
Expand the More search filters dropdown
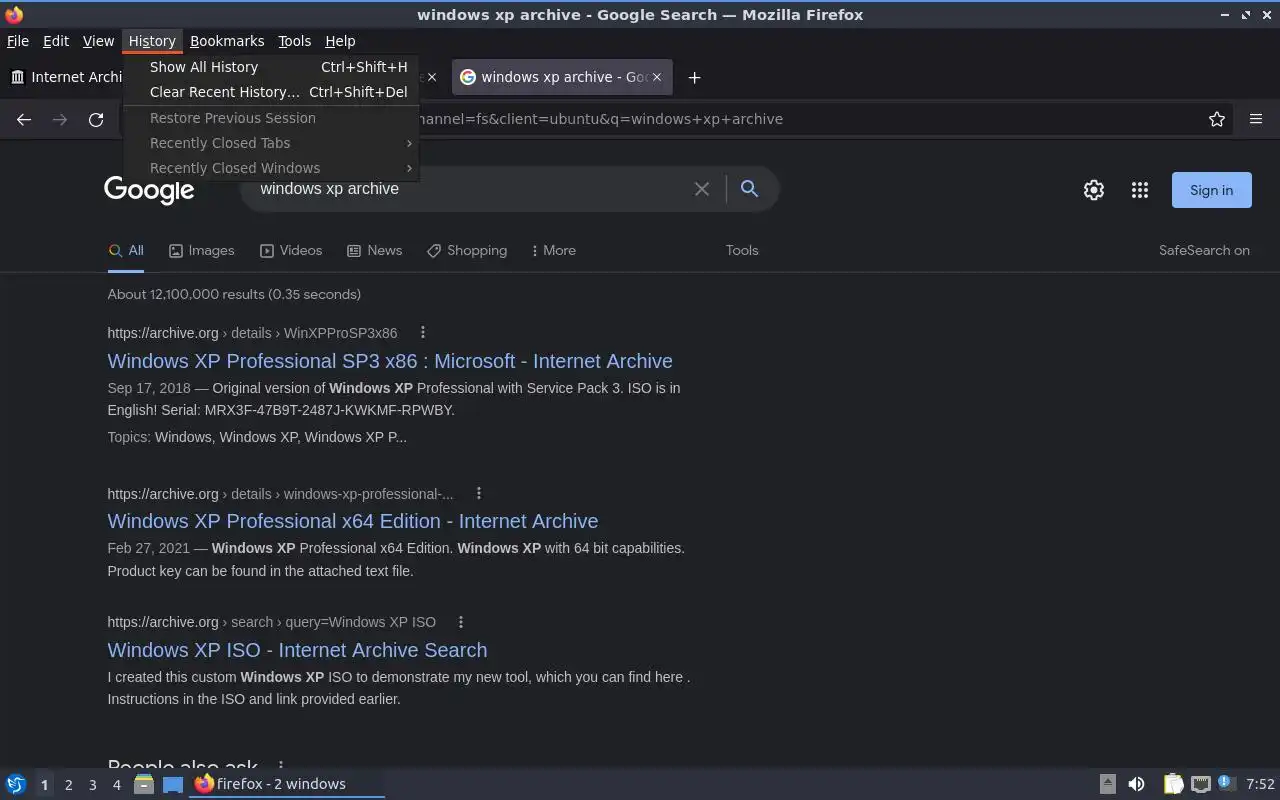click(x=553, y=250)
